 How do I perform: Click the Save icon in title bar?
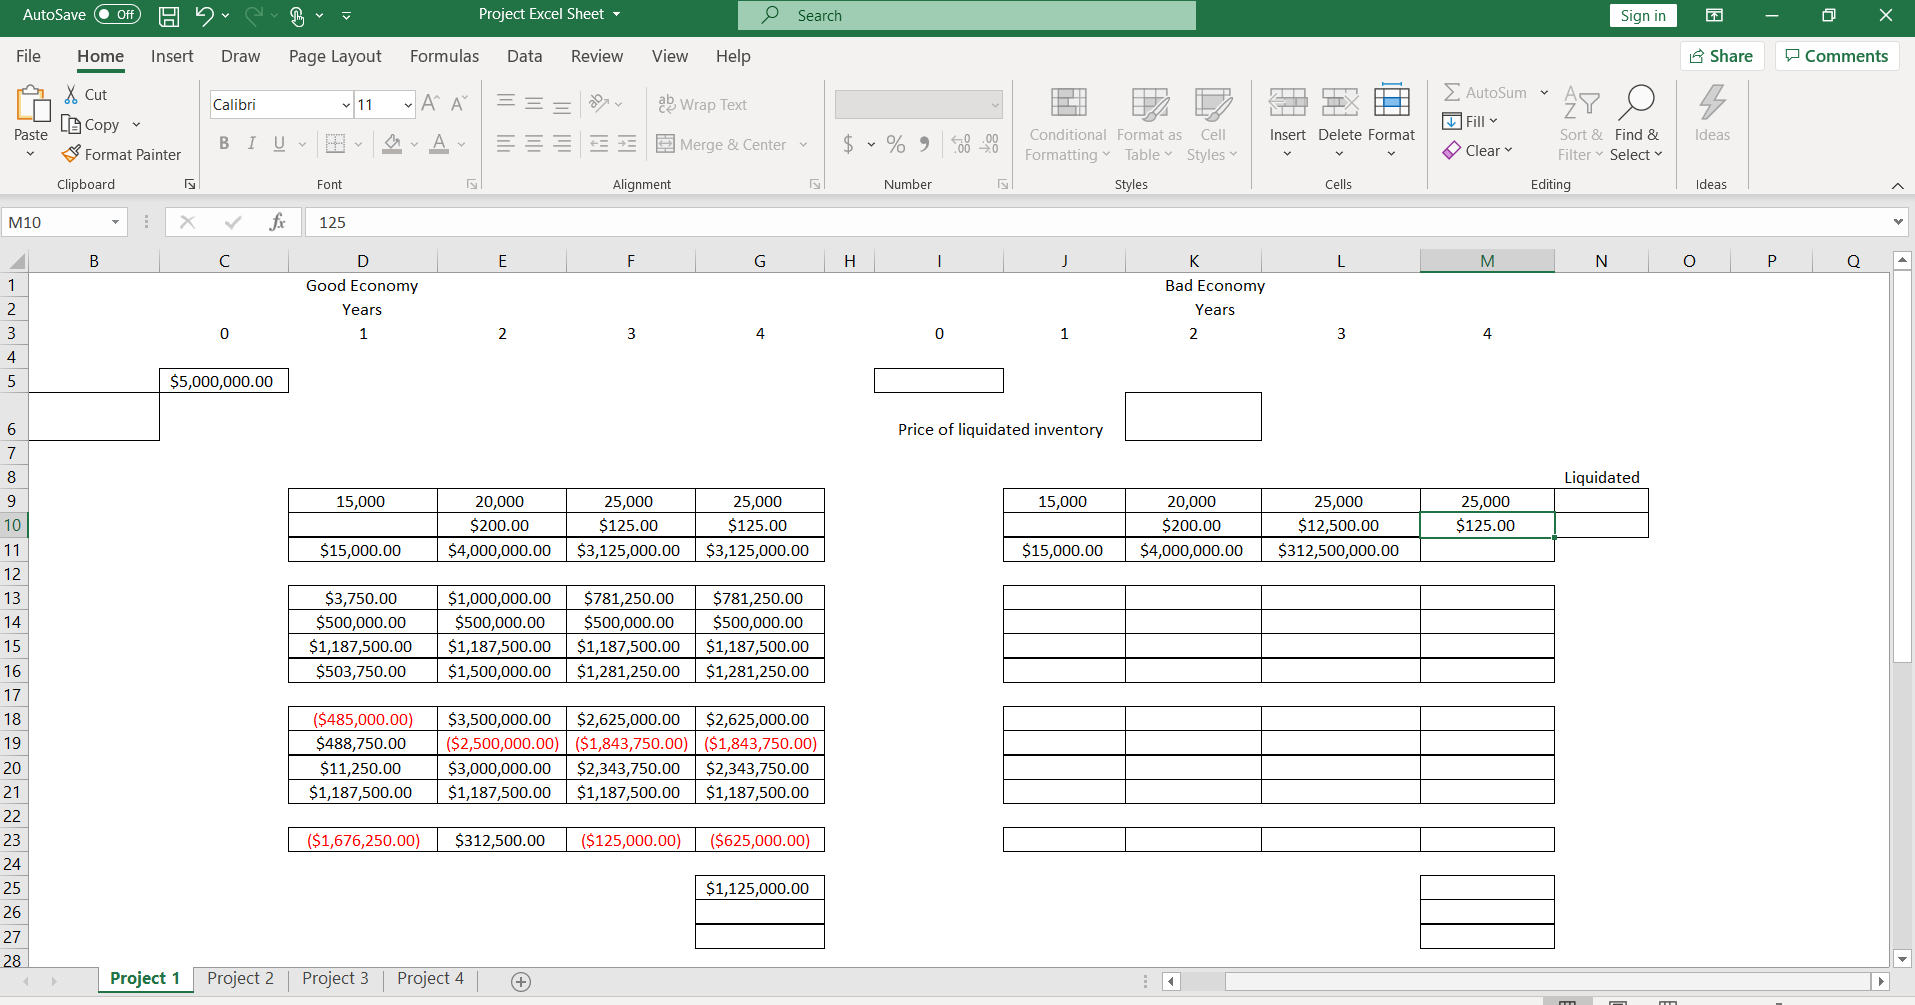tap(169, 15)
